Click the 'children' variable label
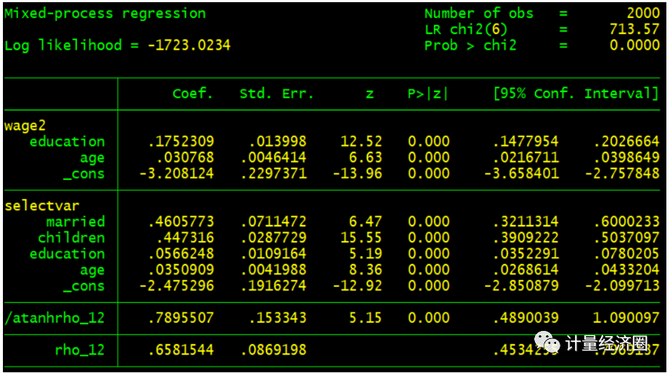Screen dimensions: 670x373 tap(71, 238)
